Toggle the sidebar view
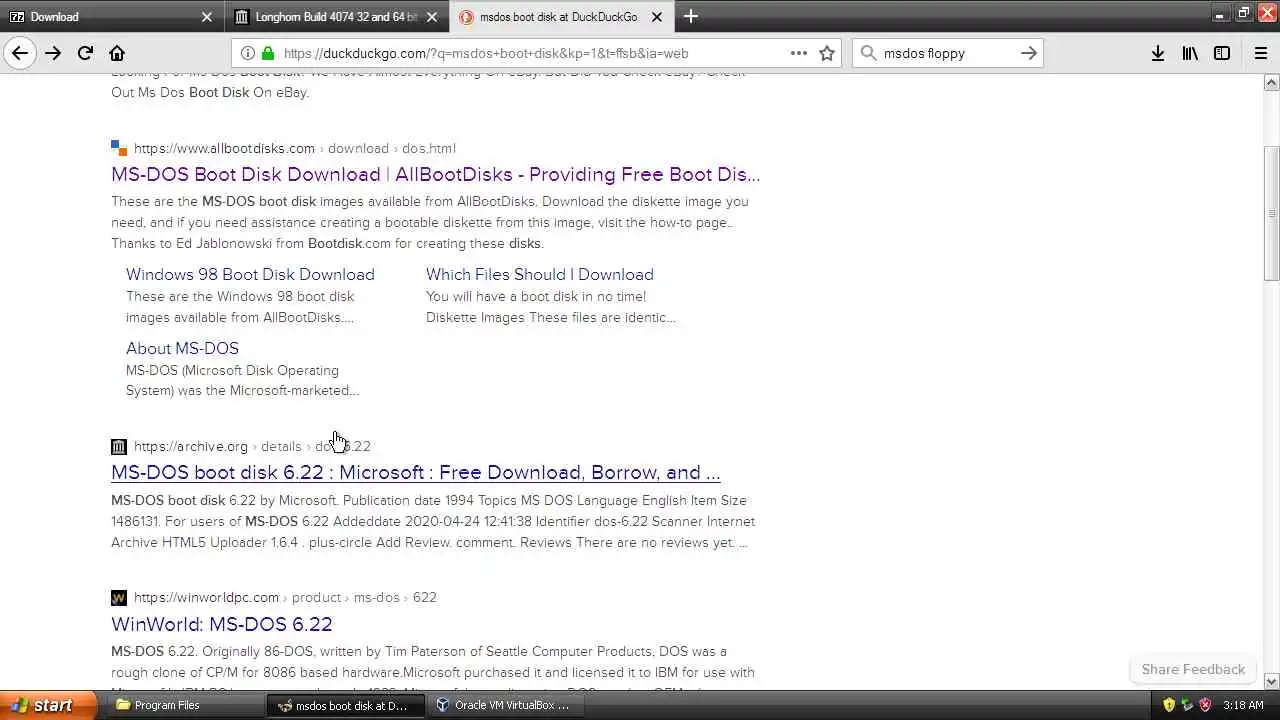The width and height of the screenshot is (1280, 720). pyautogui.click(x=1222, y=53)
